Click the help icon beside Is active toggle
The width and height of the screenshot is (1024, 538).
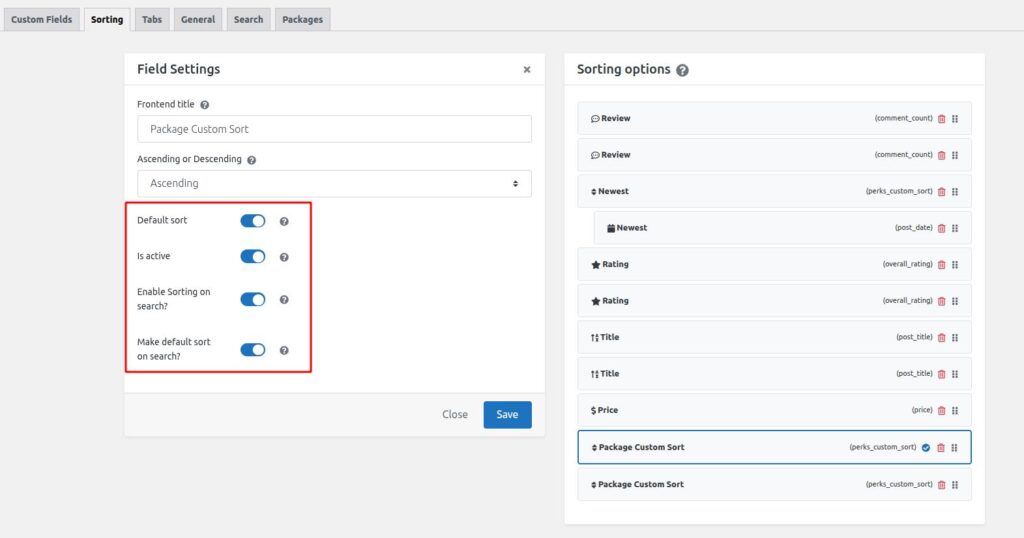coord(284,257)
